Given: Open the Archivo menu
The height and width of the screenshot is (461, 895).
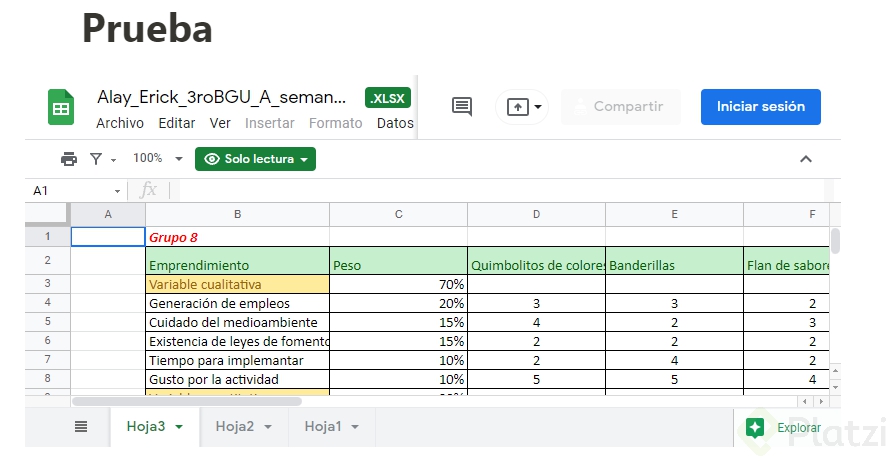Looking at the screenshot, I should 119,123.
